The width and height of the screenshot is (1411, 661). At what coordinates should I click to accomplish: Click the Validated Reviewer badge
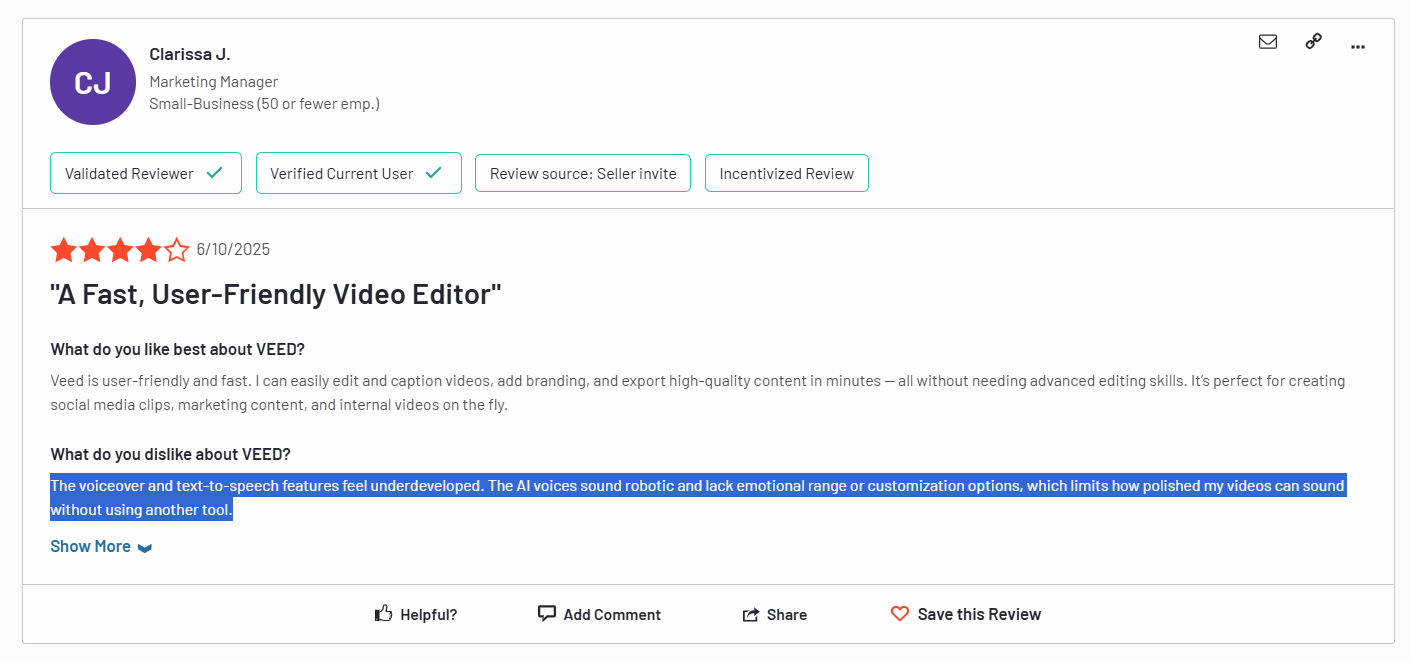pyautogui.click(x=145, y=173)
